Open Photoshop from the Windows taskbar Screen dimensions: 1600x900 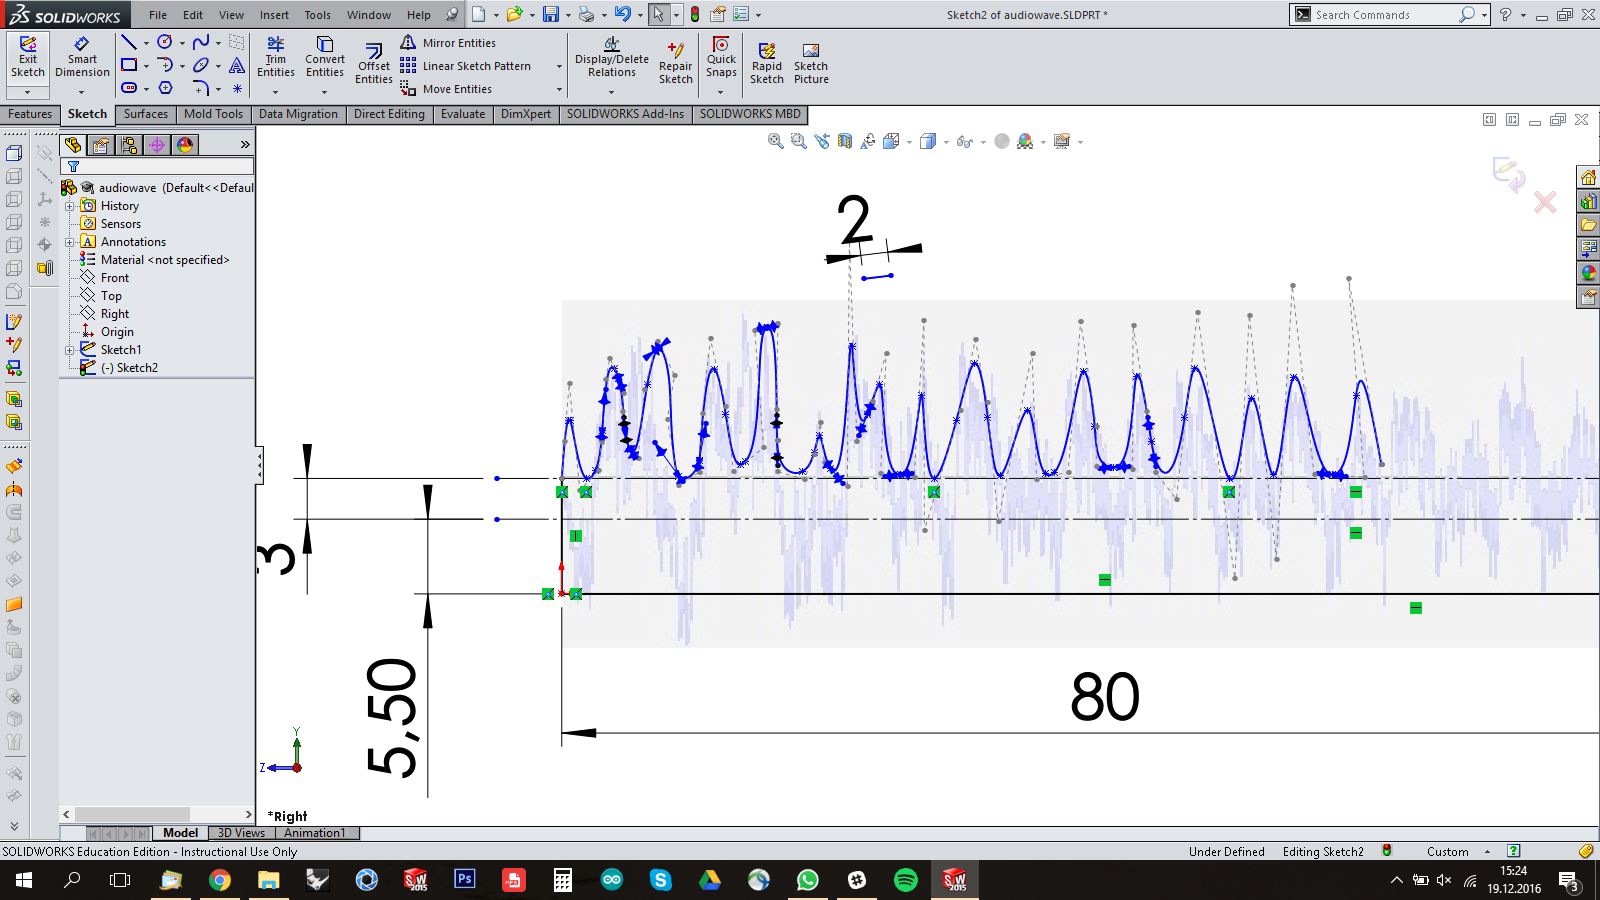pyautogui.click(x=464, y=880)
